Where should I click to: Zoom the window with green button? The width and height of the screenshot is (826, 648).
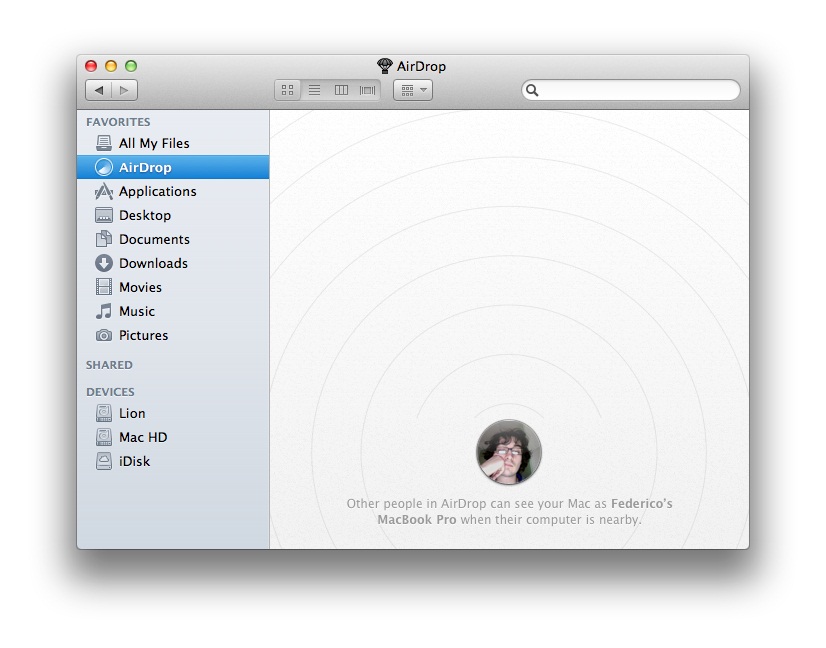131,66
